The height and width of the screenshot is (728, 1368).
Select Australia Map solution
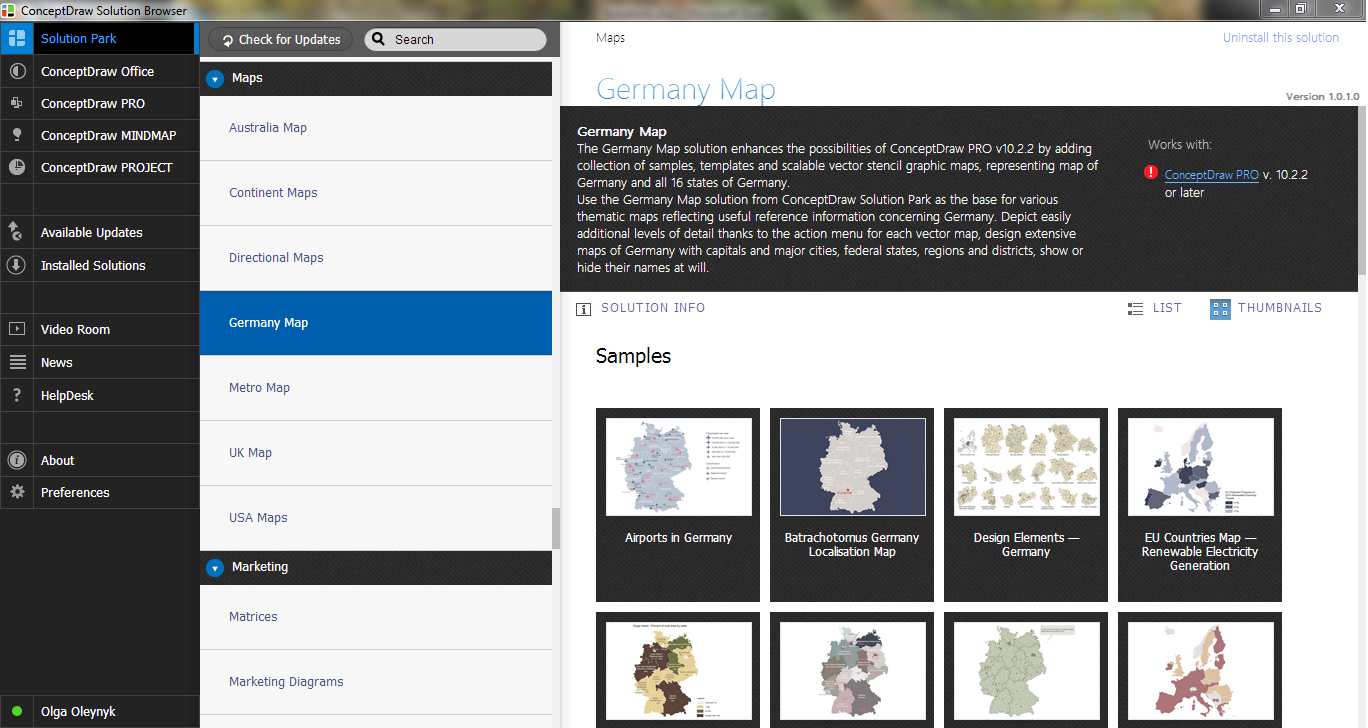376,128
